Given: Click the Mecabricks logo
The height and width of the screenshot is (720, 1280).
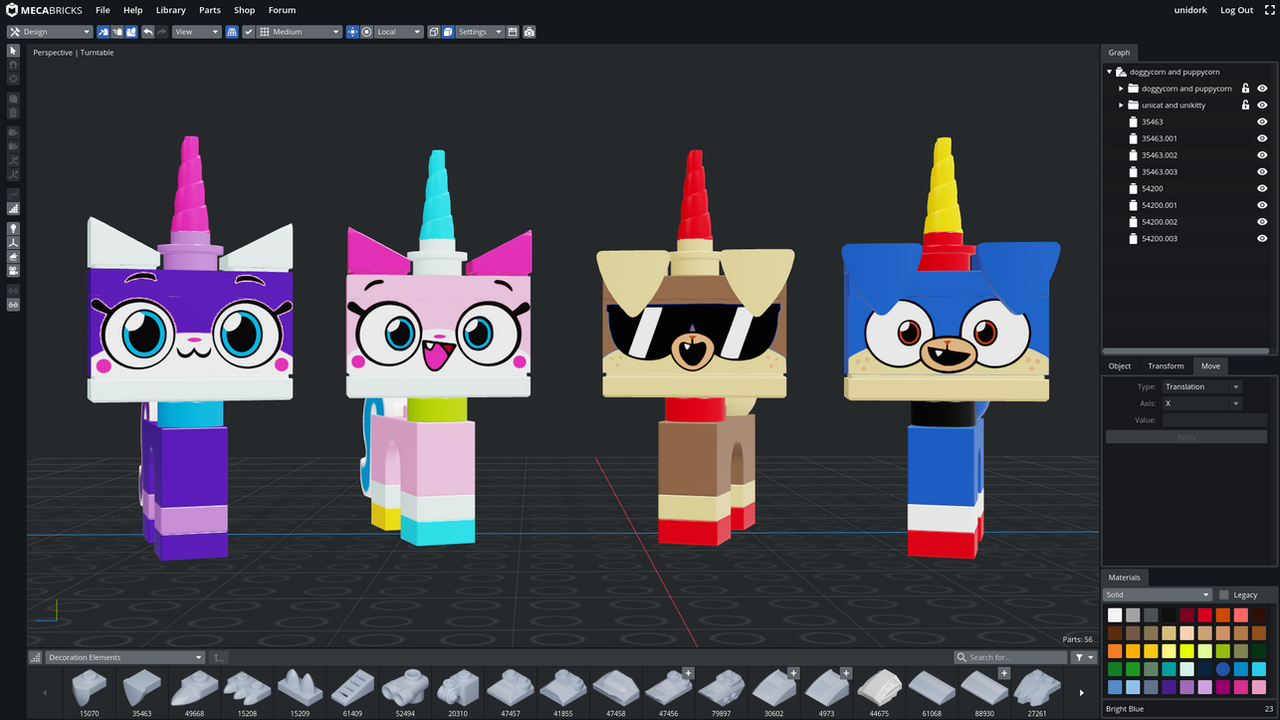Looking at the screenshot, I should pos(42,10).
